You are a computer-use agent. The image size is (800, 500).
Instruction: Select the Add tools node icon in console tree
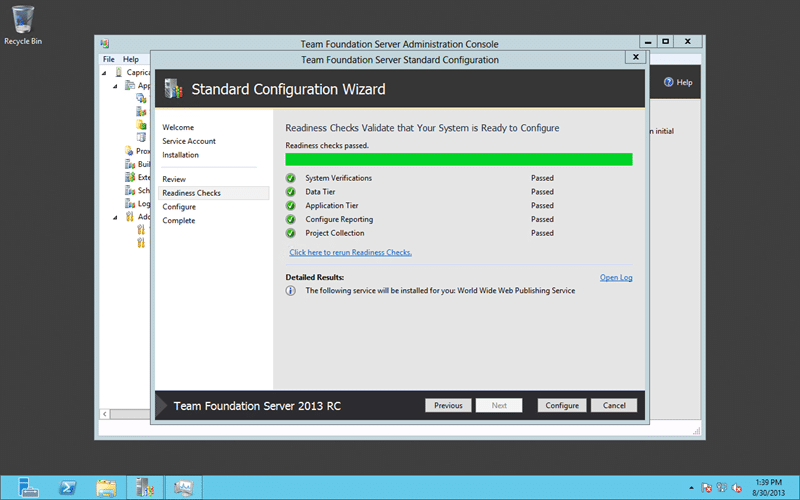(130, 217)
